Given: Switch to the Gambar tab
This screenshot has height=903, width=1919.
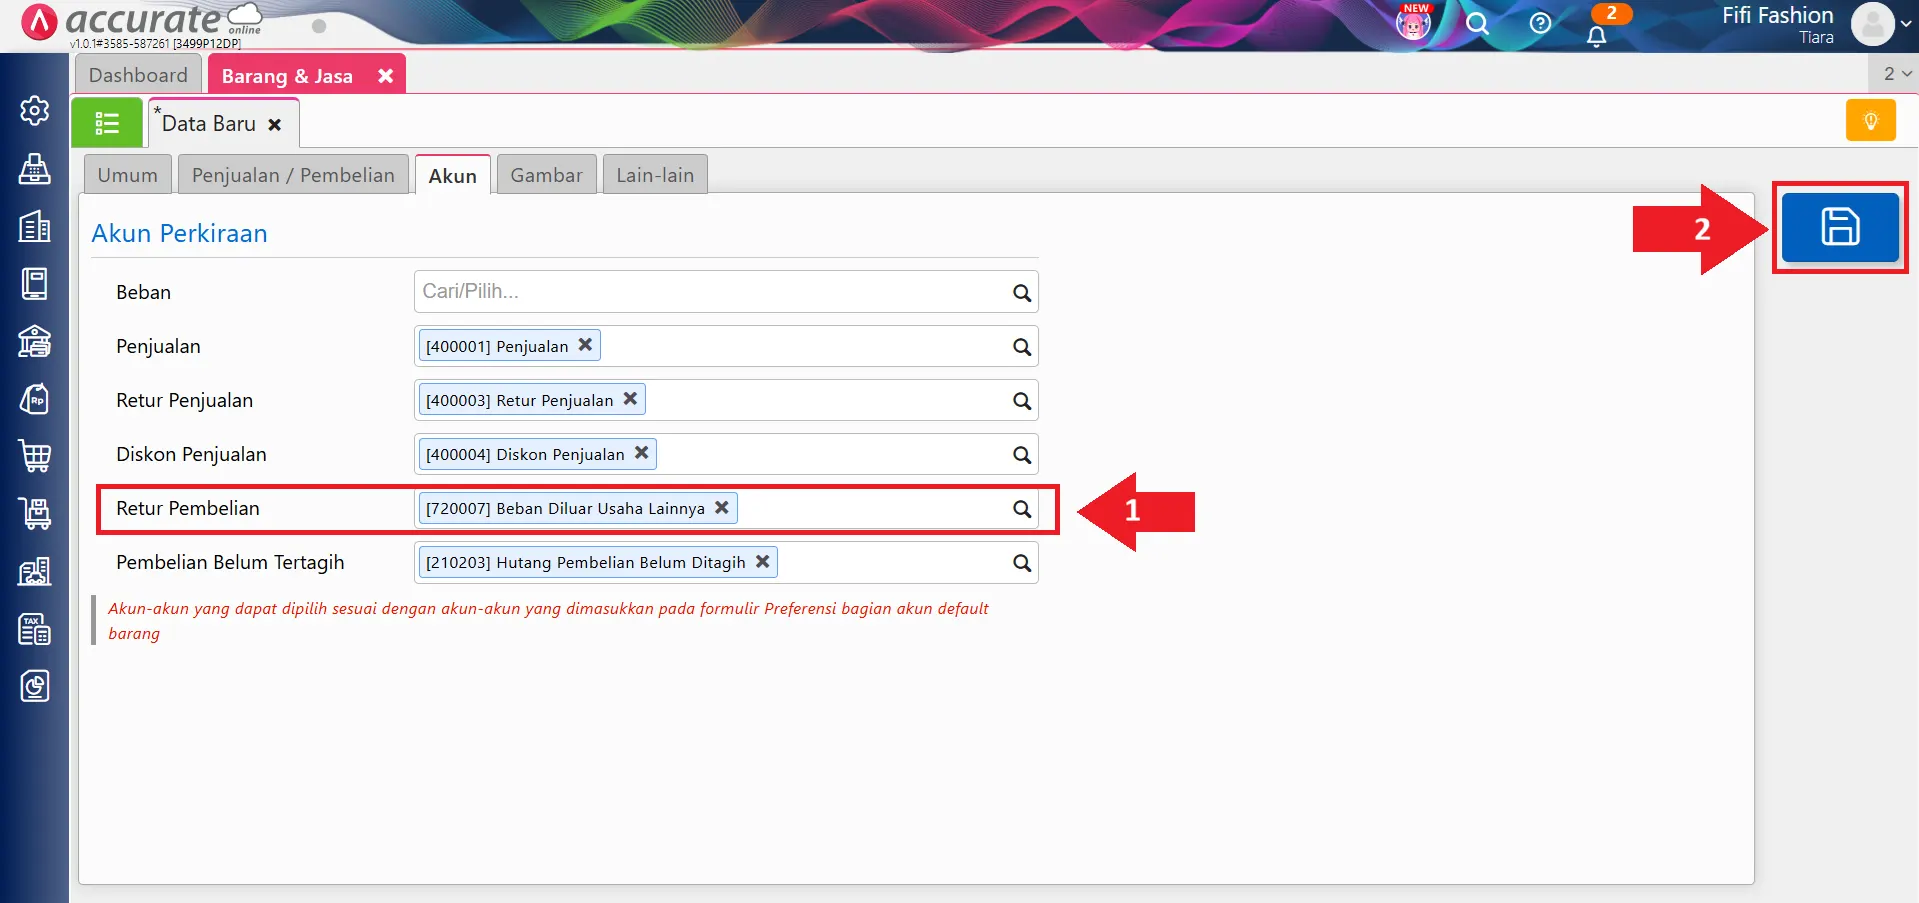Looking at the screenshot, I should click(546, 175).
